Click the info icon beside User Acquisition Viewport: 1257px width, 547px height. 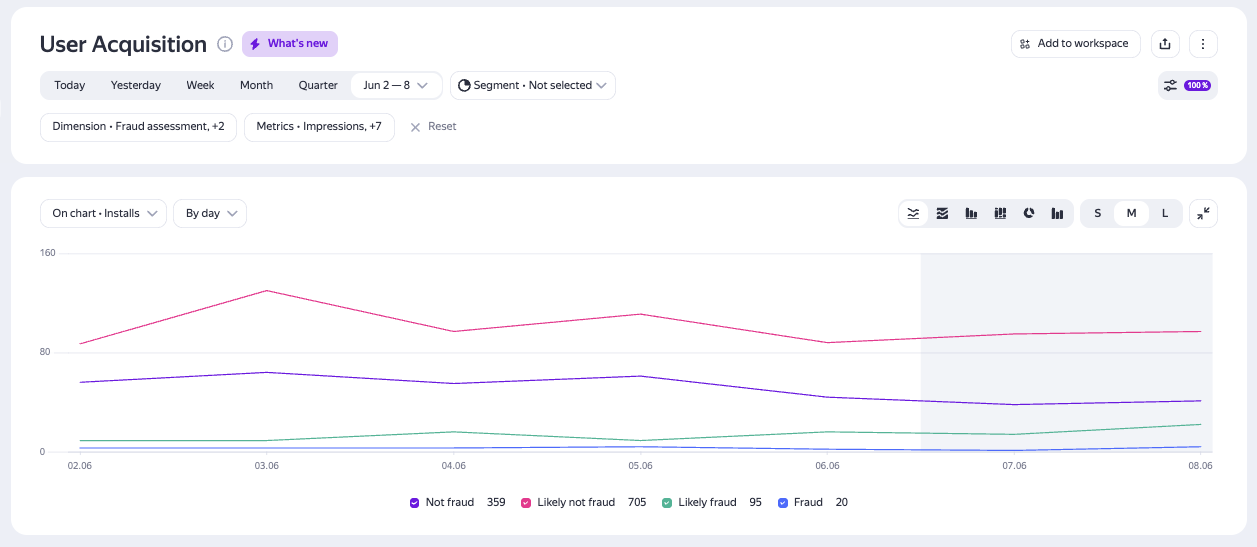(x=225, y=44)
